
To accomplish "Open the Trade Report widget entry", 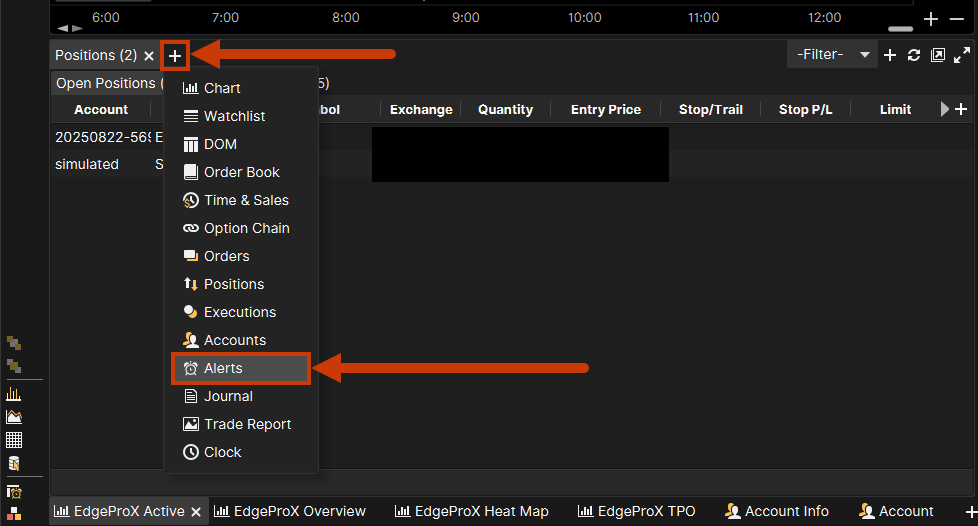I will (247, 424).
